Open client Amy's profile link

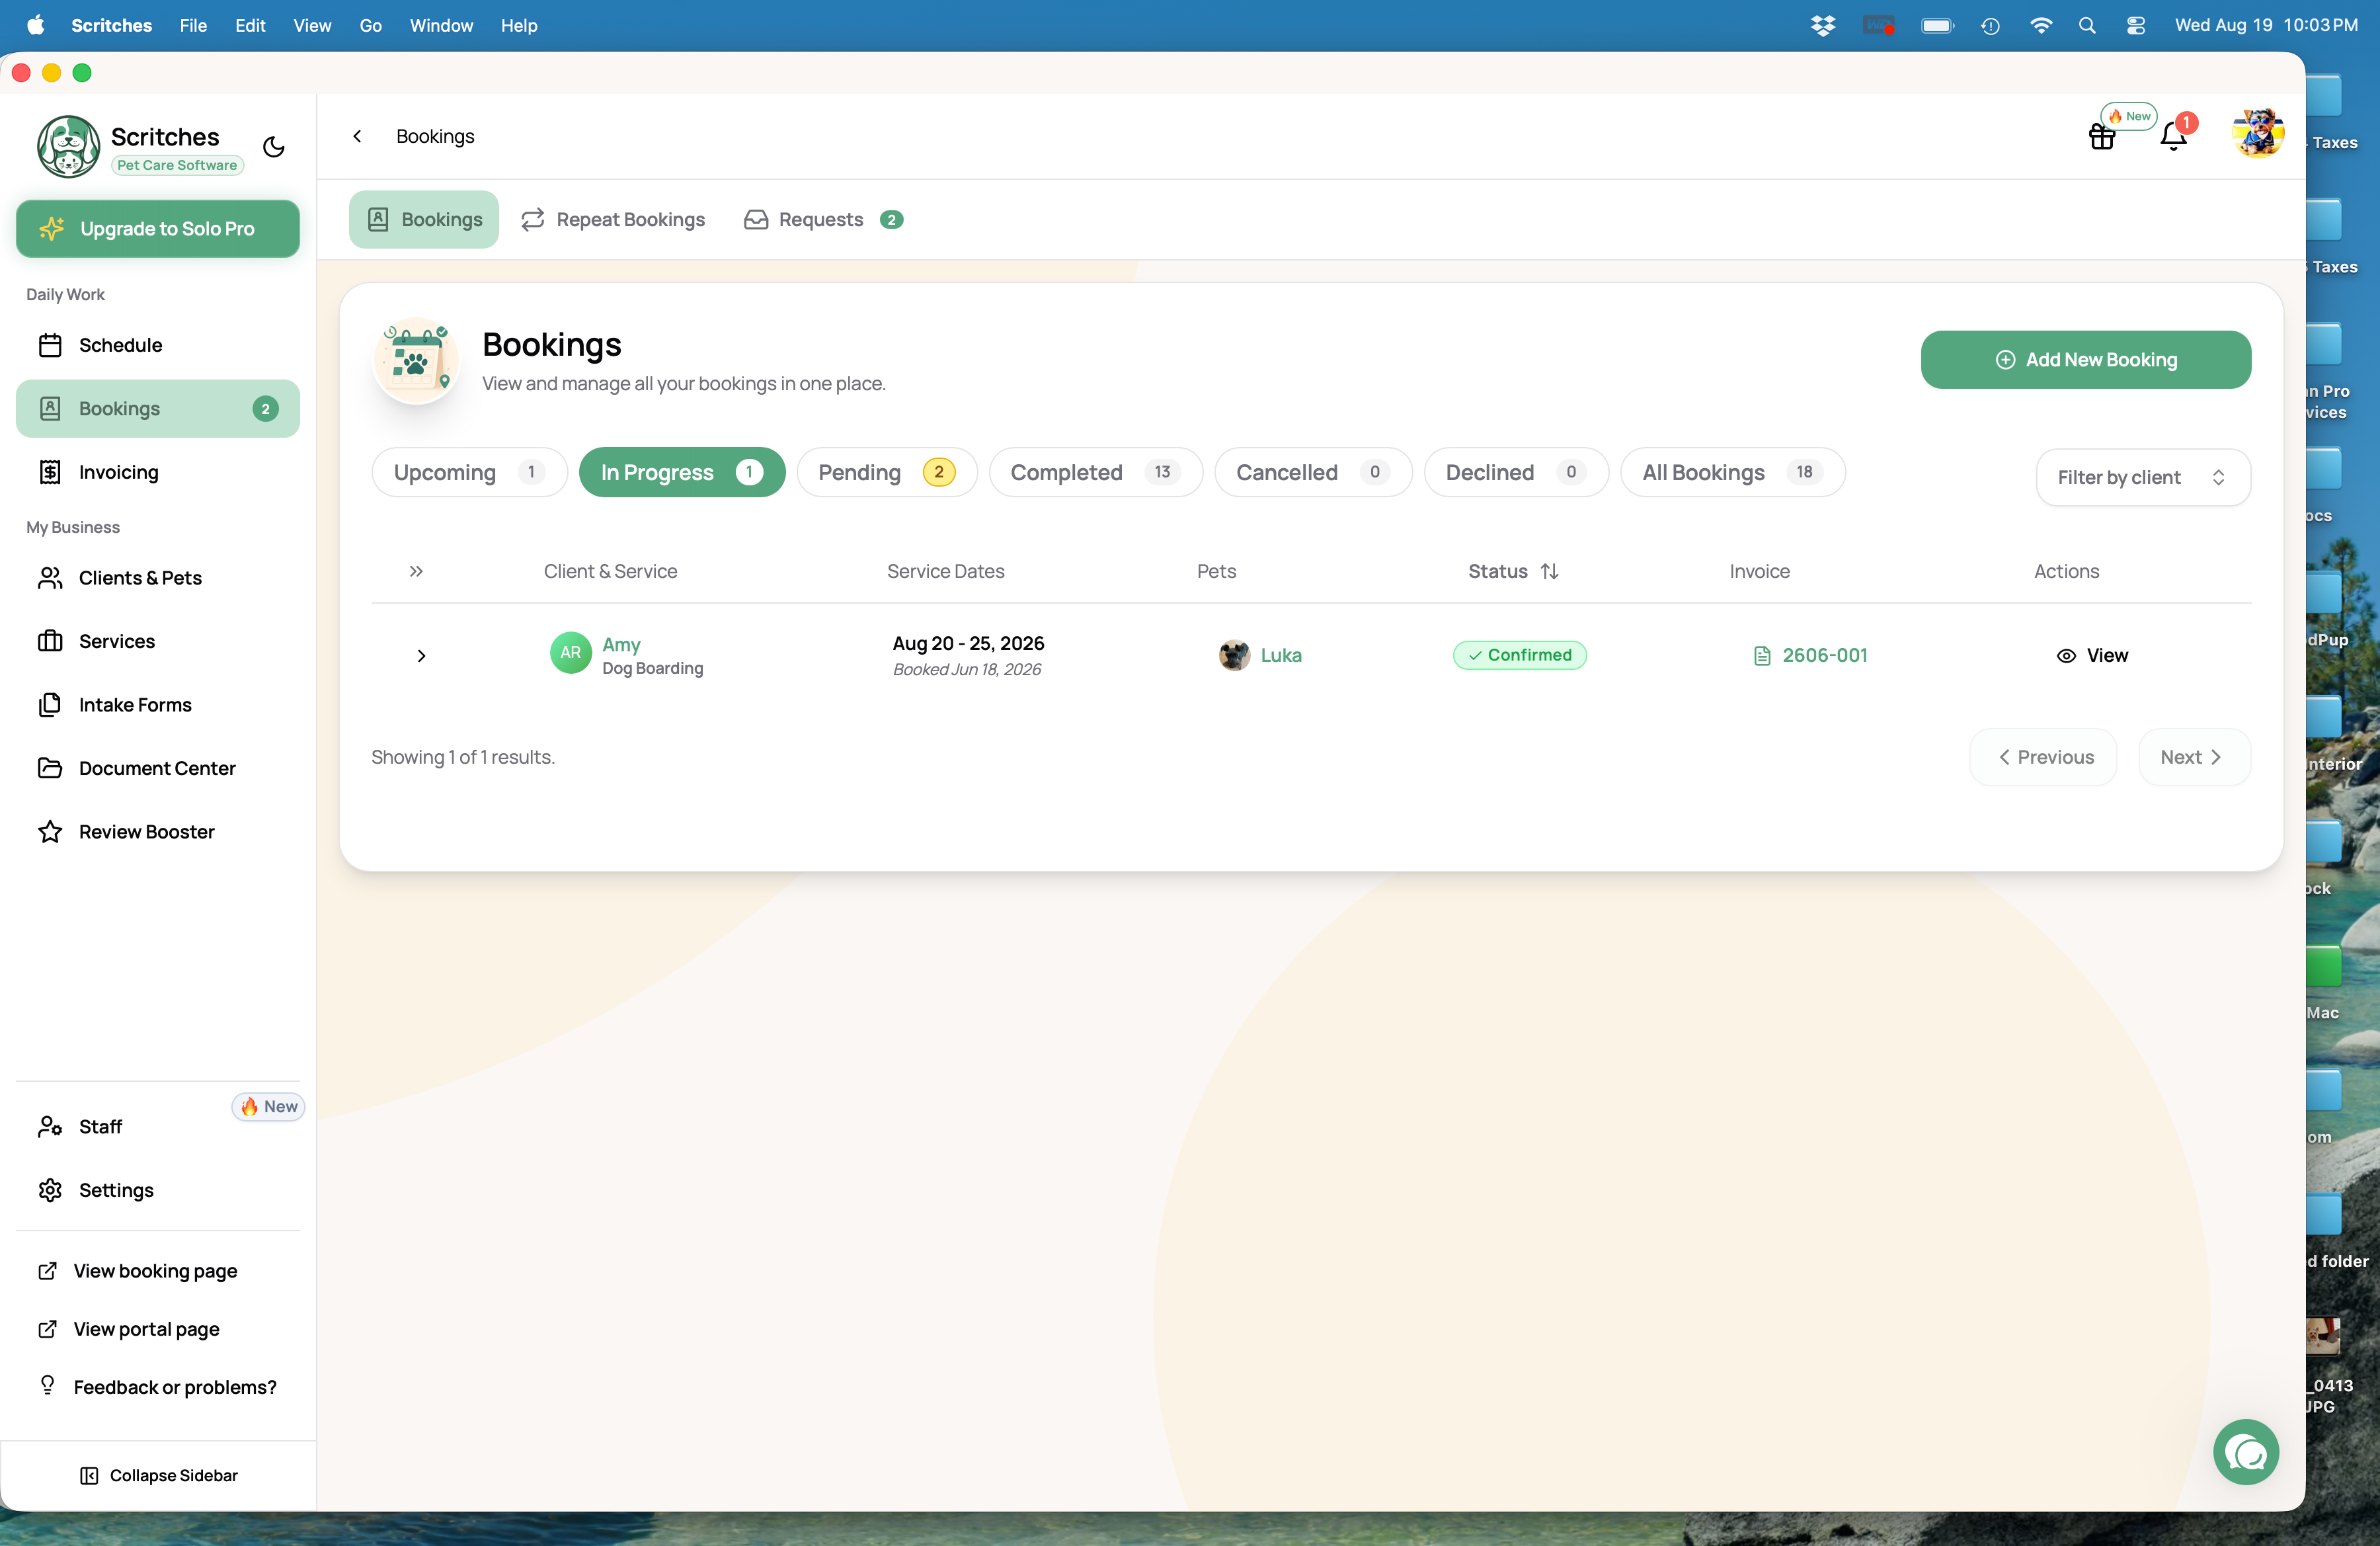621,645
